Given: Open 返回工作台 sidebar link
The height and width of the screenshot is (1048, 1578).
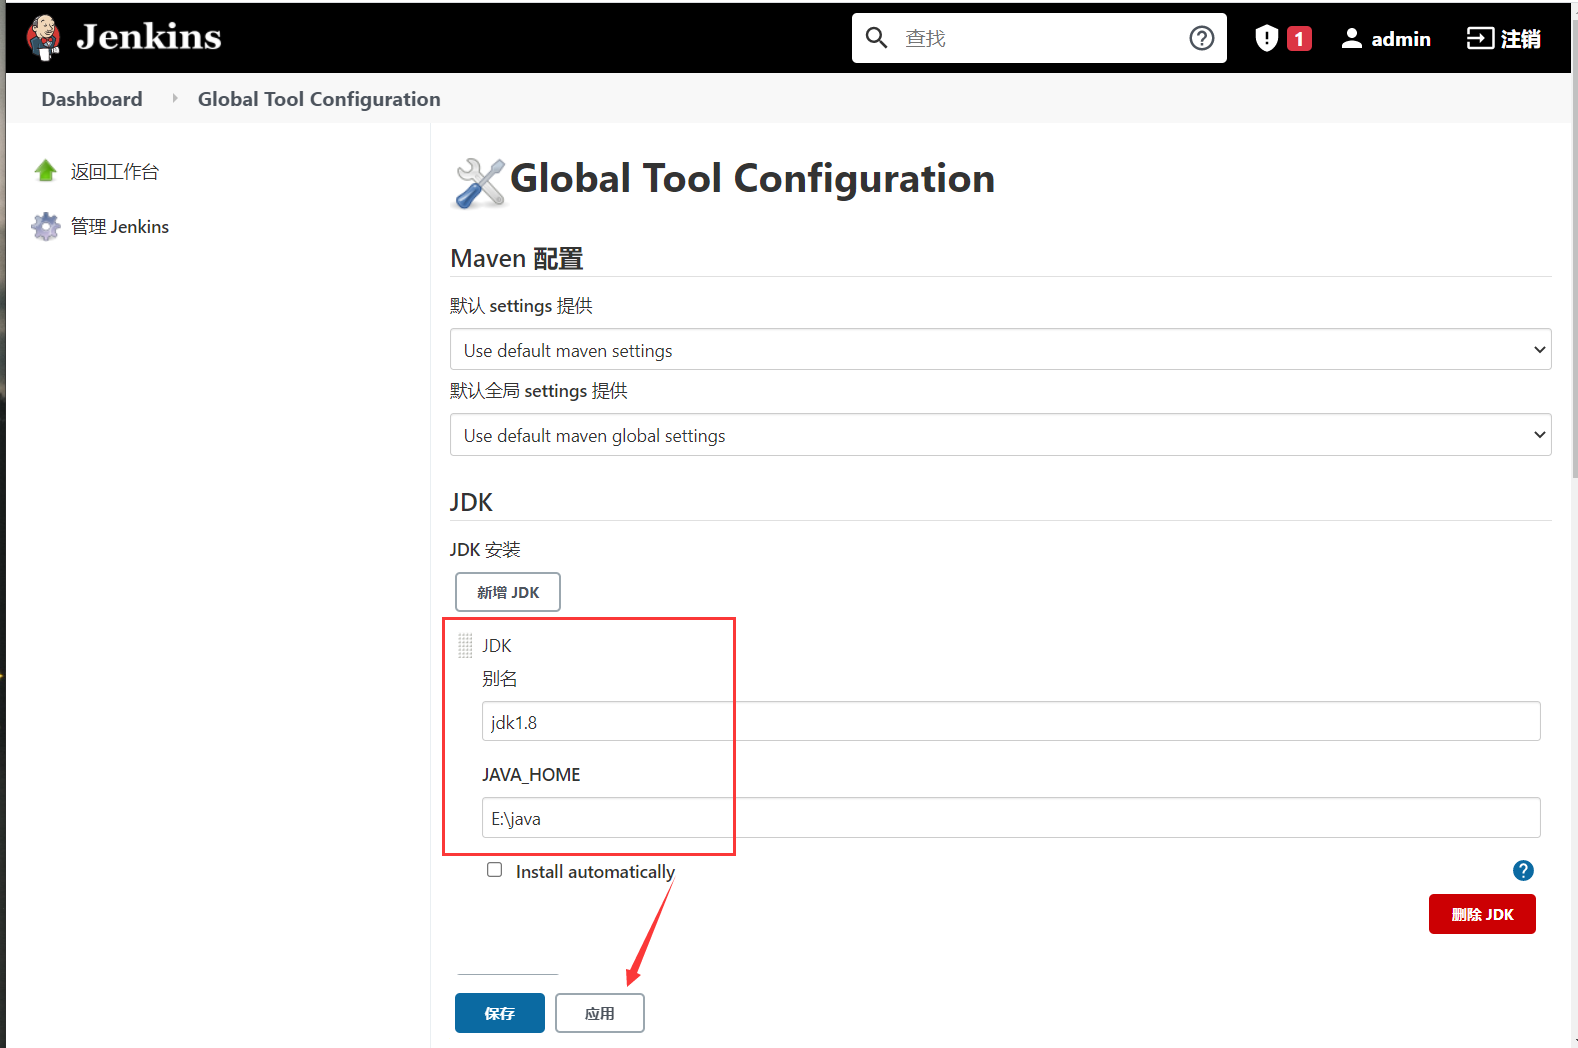Looking at the screenshot, I should (115, 172).
